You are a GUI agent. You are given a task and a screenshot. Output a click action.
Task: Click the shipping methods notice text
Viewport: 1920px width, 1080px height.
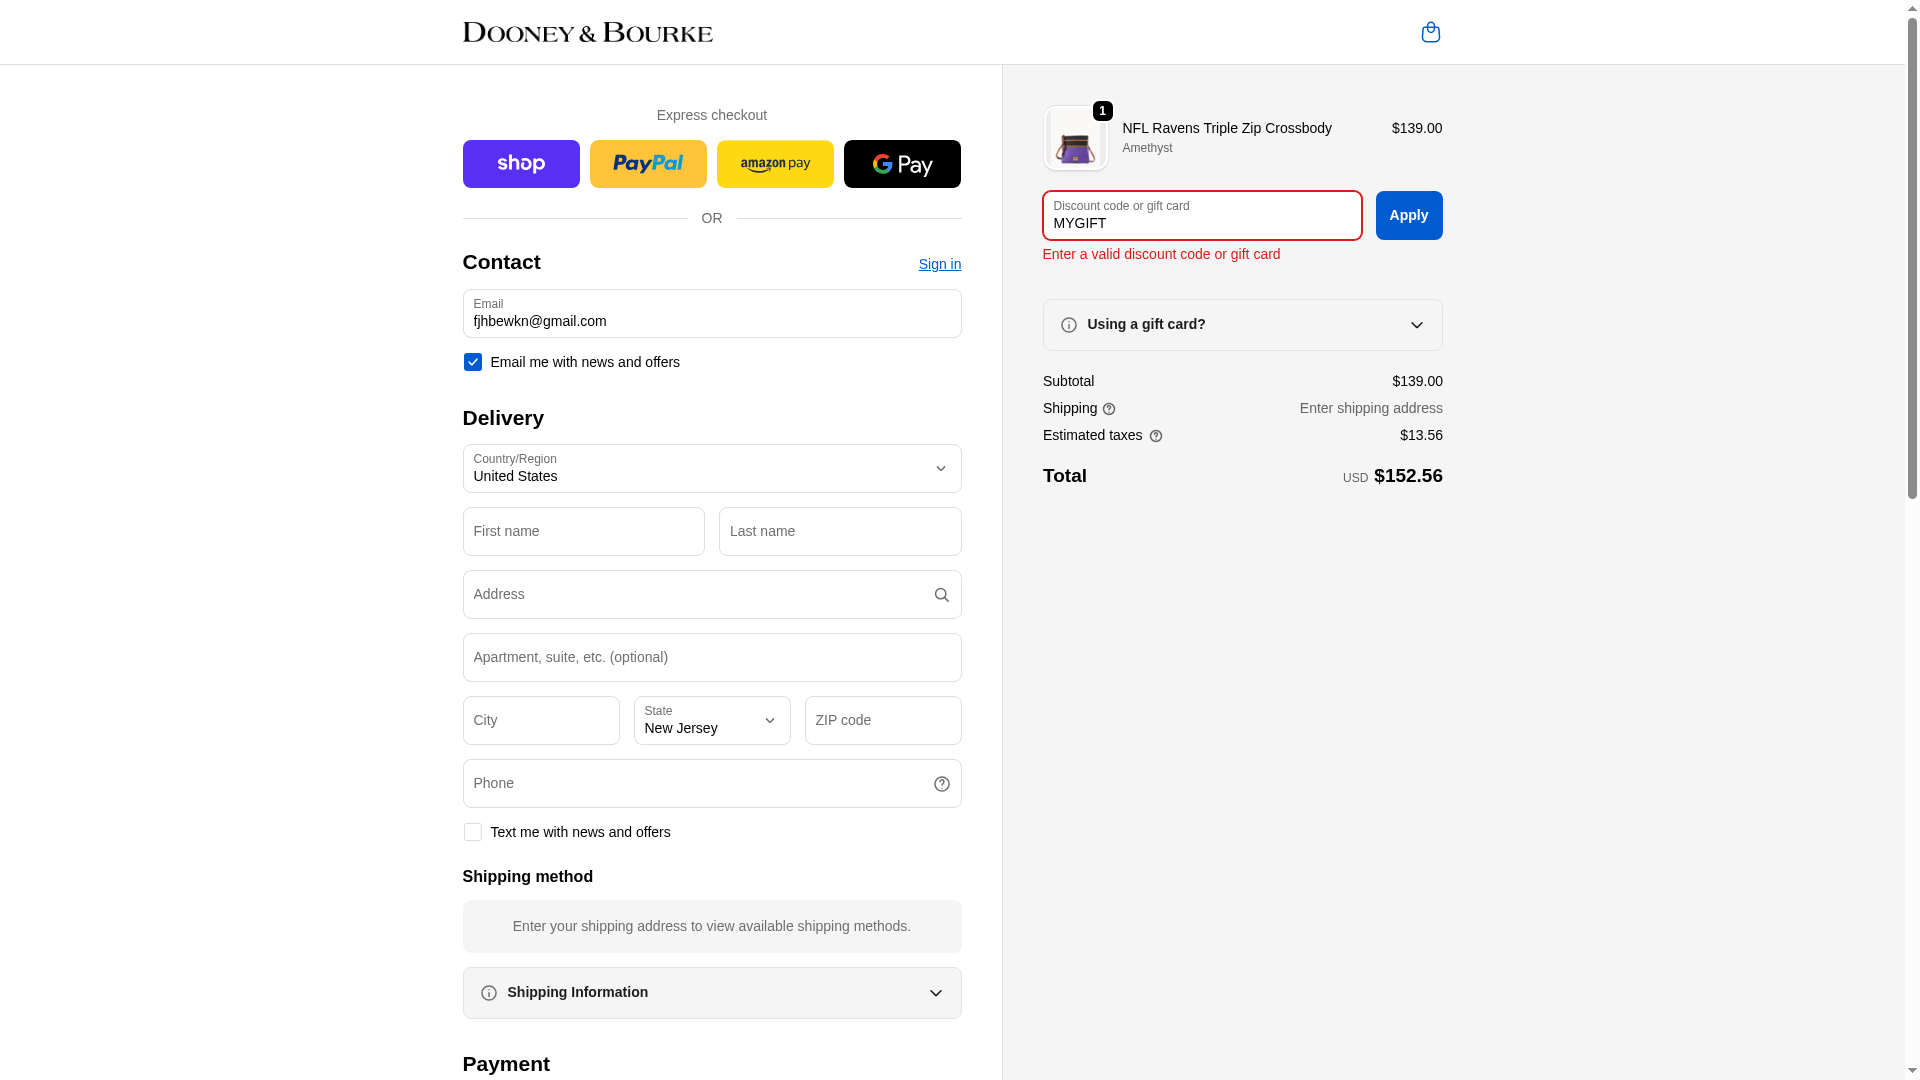click(x=712, y=926)
